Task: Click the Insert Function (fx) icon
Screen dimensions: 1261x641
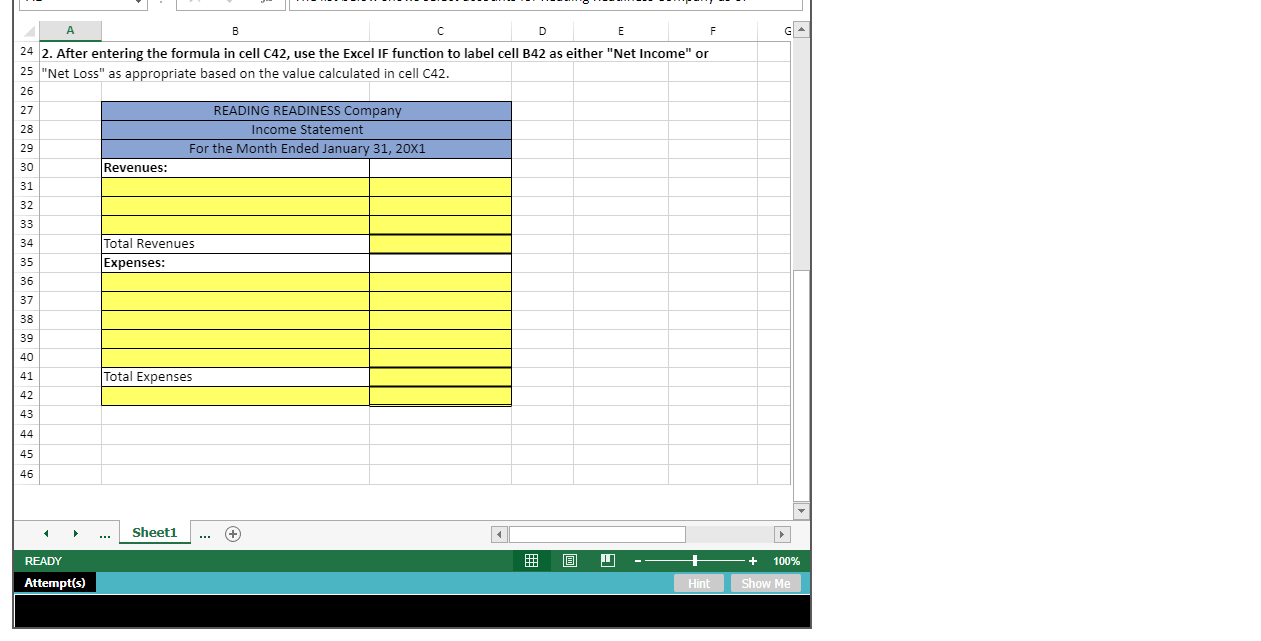Action: point(267,4)
